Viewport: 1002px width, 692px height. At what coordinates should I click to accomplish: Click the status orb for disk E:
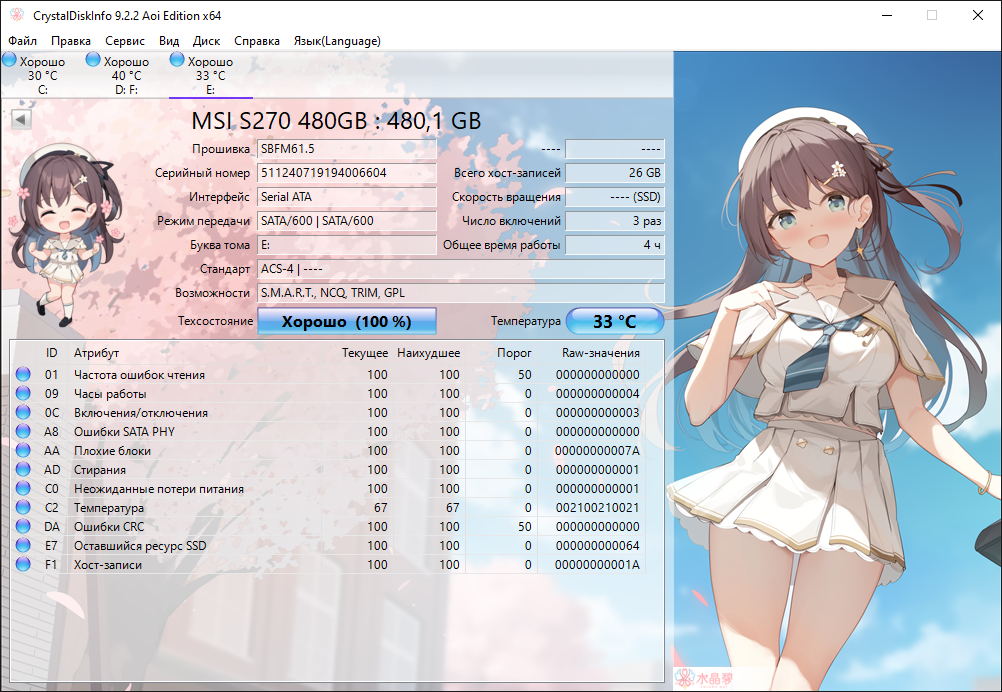[x=177, y=60]
